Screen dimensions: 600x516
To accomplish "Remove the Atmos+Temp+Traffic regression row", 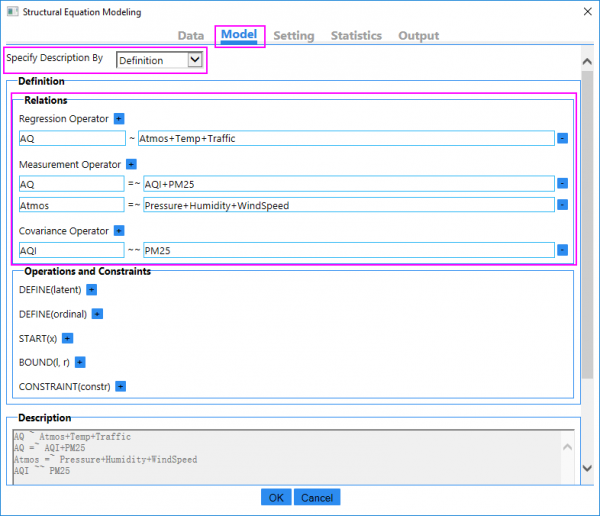I will pyautogui.click(x=562, y=139).
